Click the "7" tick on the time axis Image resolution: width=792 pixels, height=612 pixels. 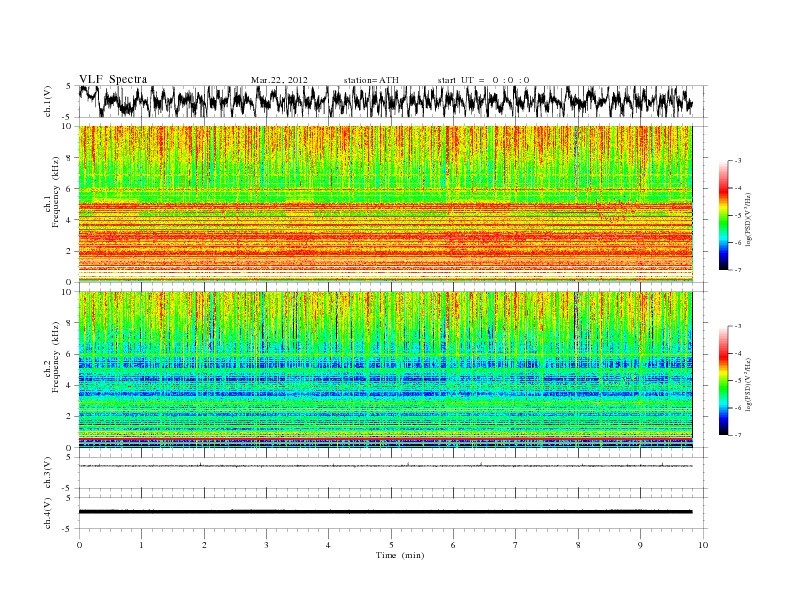[x=516, y=545]
